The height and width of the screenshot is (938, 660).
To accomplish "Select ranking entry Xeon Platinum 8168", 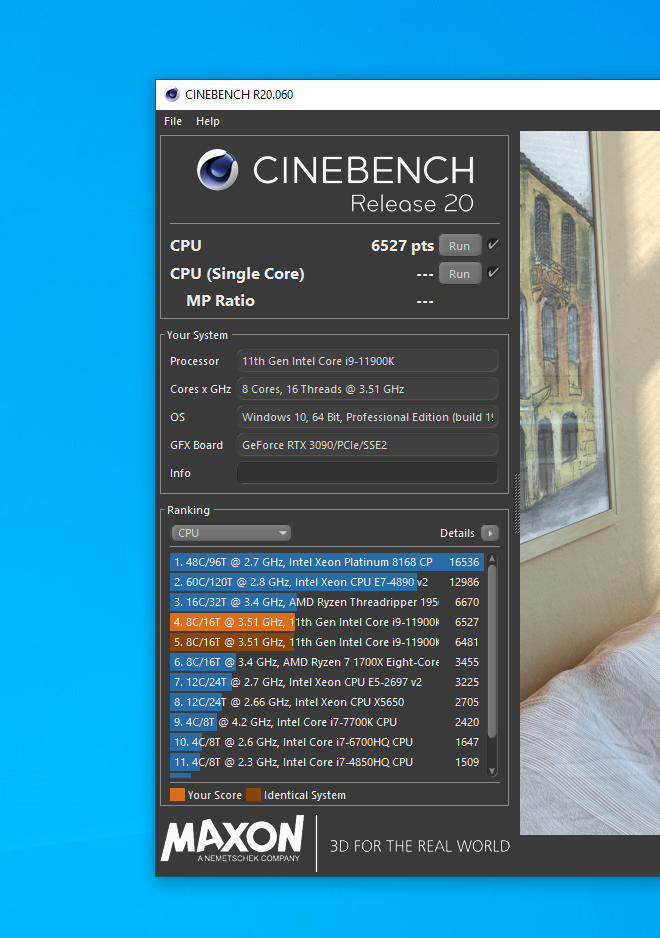I will 327,562.
